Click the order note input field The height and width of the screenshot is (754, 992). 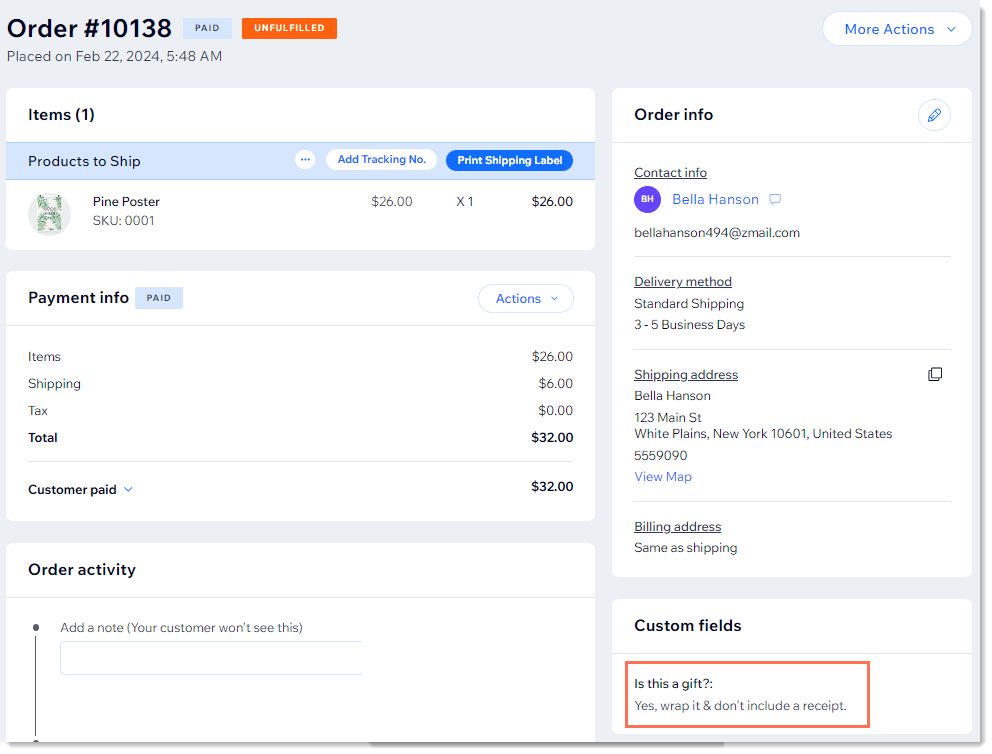pos(211,658)
